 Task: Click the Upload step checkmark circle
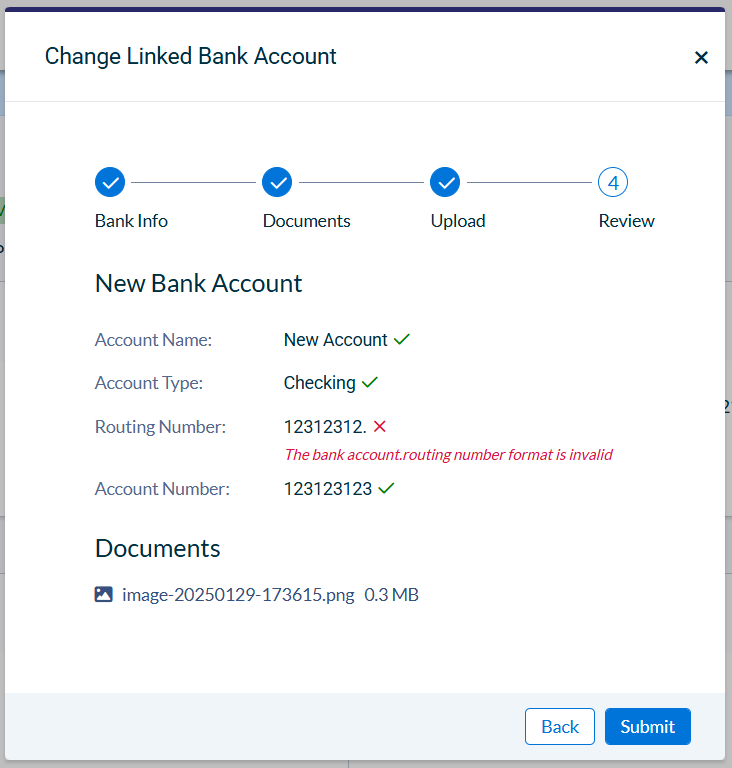(445, 182)
